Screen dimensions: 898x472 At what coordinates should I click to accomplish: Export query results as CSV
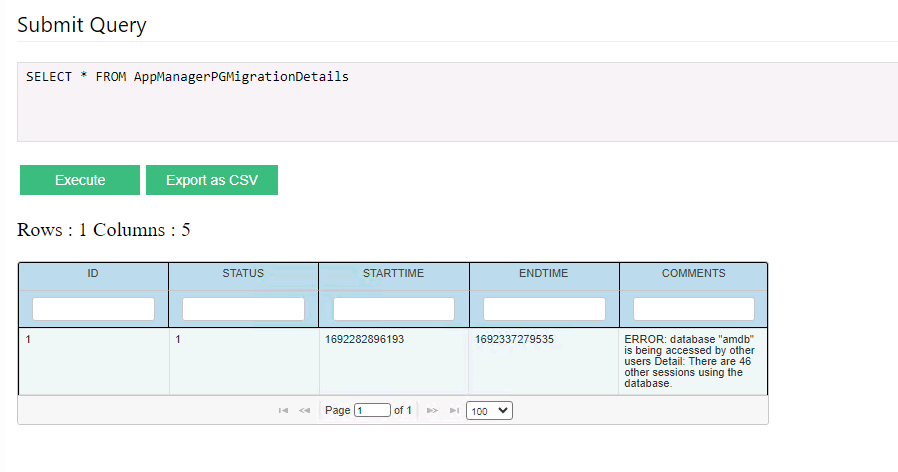pos(212,180)
